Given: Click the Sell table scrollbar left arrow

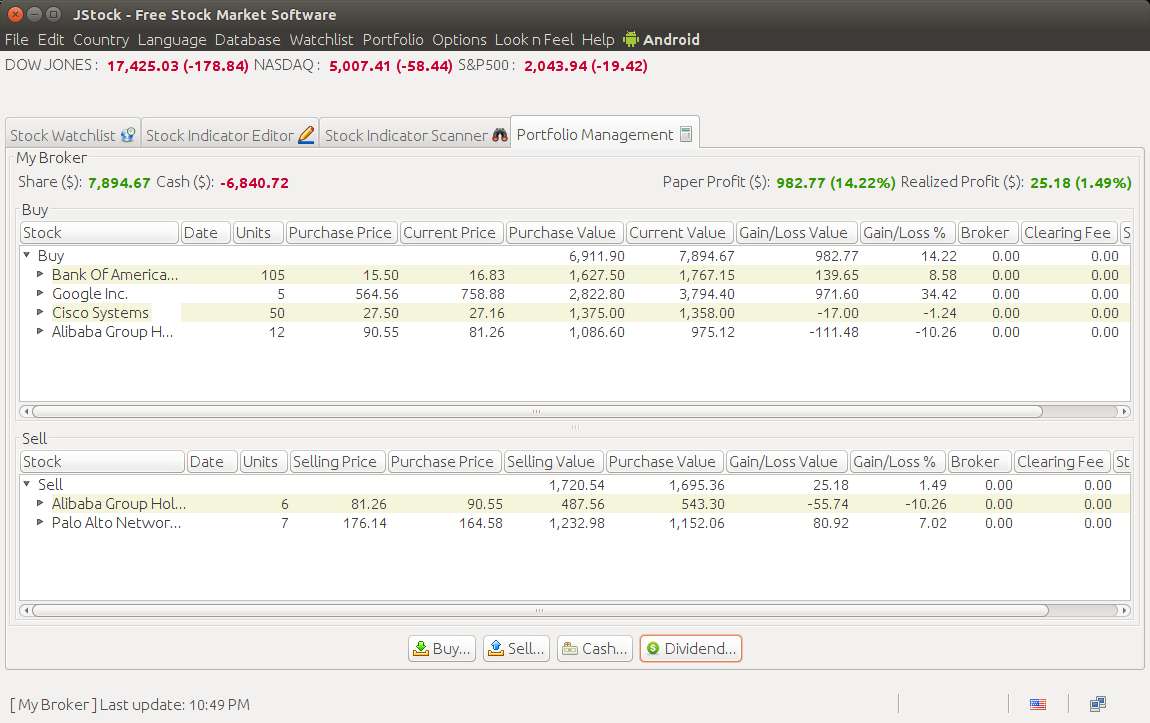Looking at the screenshot, I should pyautogui.click(x=26, y=610).
